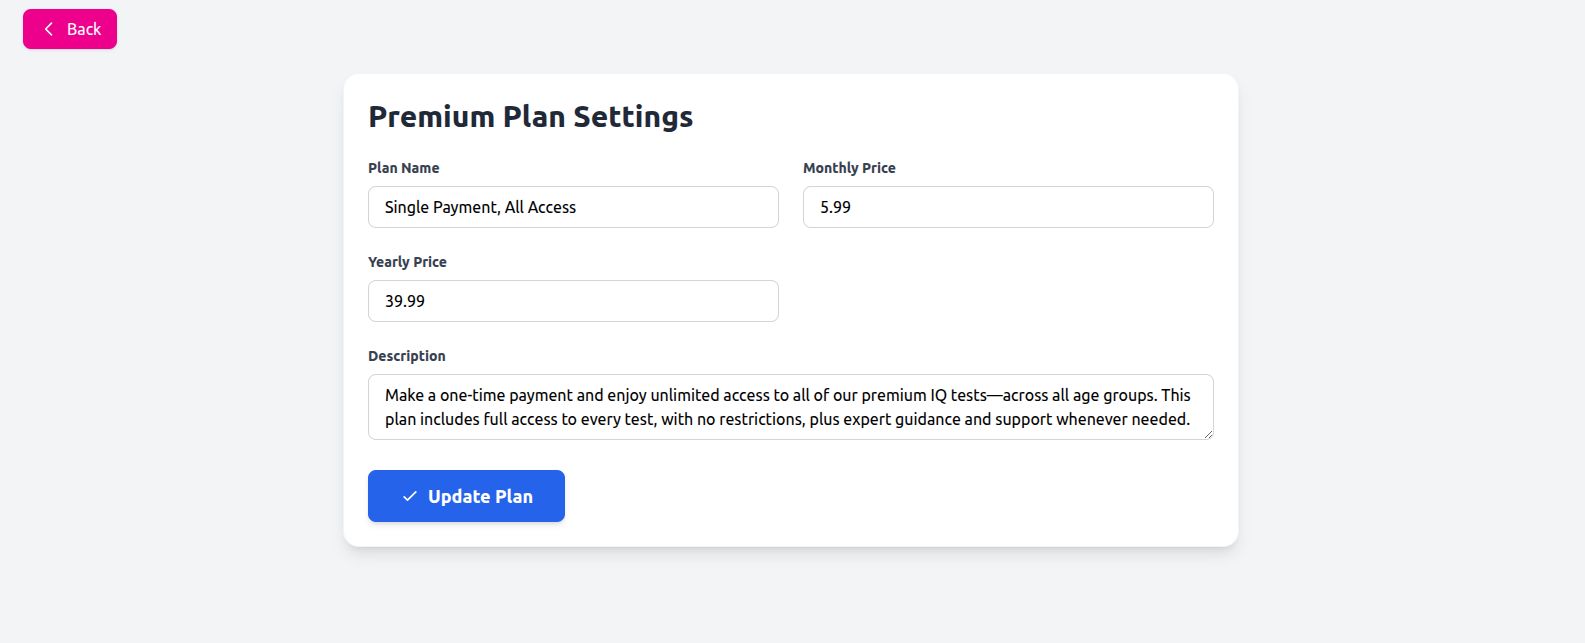Click the Monthly Price label

pyautogui.click(x=849, y=168)
